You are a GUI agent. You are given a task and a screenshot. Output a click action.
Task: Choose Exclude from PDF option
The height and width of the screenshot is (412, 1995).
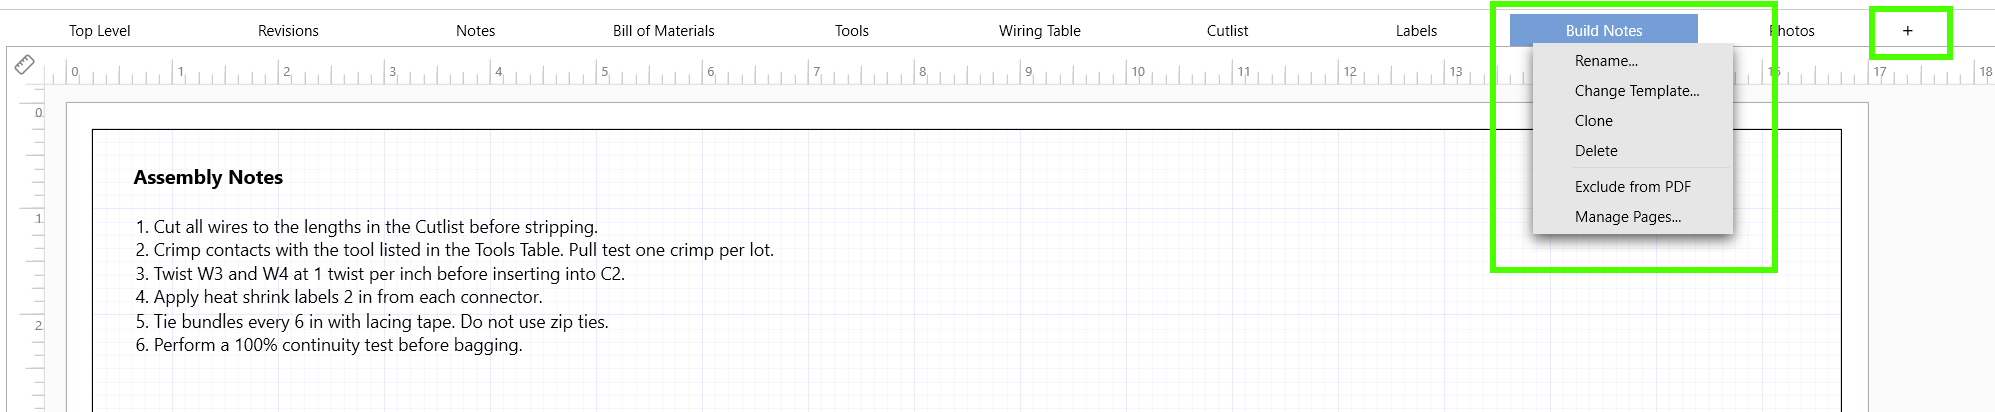pyautogui.click(x=1632, y=187)
